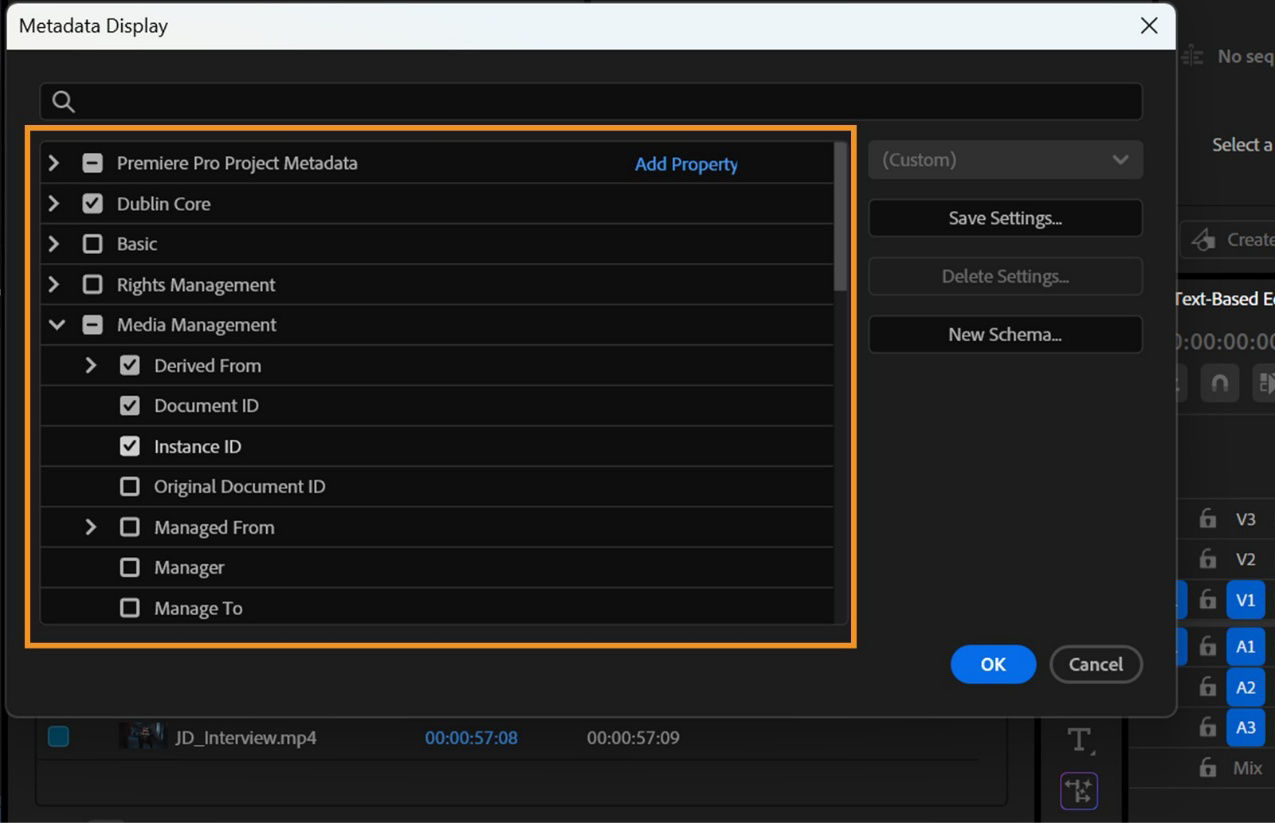The height and width of the screenshot is (823, 1275).
Task: Click the Add Property link
Action: (686, 163)
